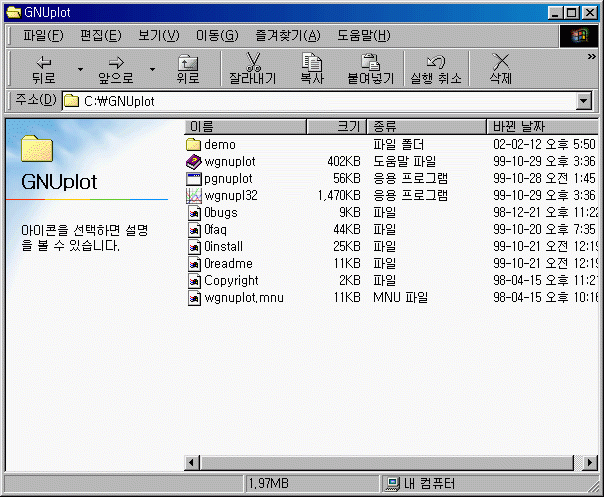Select the file name wgnupl32
This screenshot has width=604, height=497.
pos(231,196)
